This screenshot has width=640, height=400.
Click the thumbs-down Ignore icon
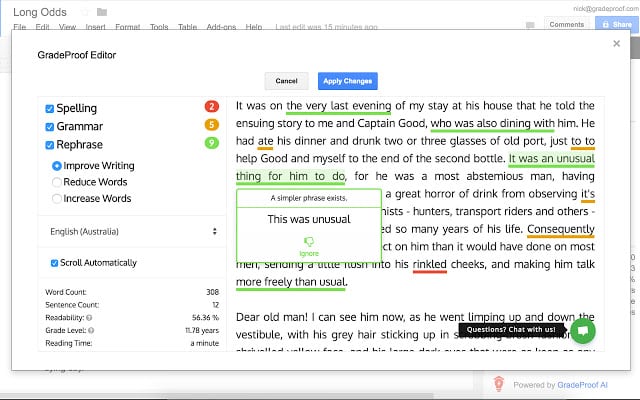(x=309, y=242)
